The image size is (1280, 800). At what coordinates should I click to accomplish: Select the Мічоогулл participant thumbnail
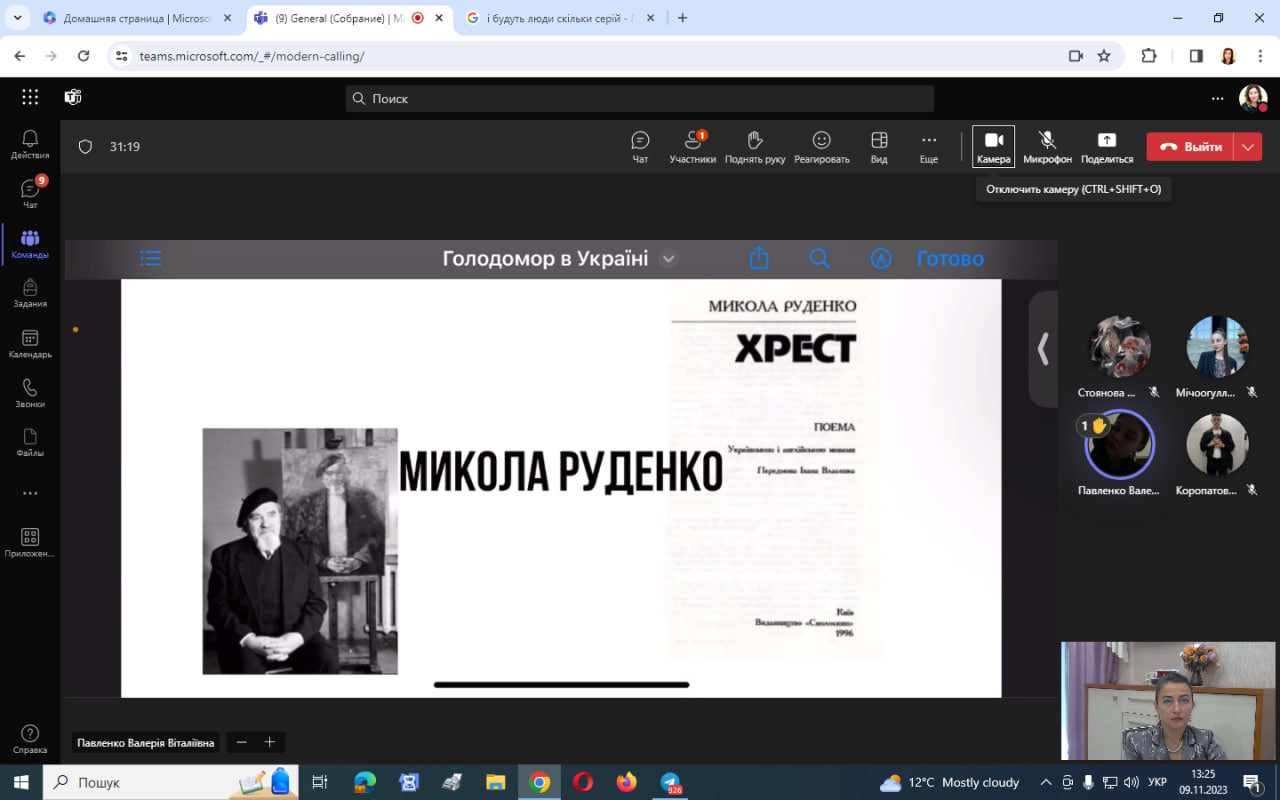1218,347
